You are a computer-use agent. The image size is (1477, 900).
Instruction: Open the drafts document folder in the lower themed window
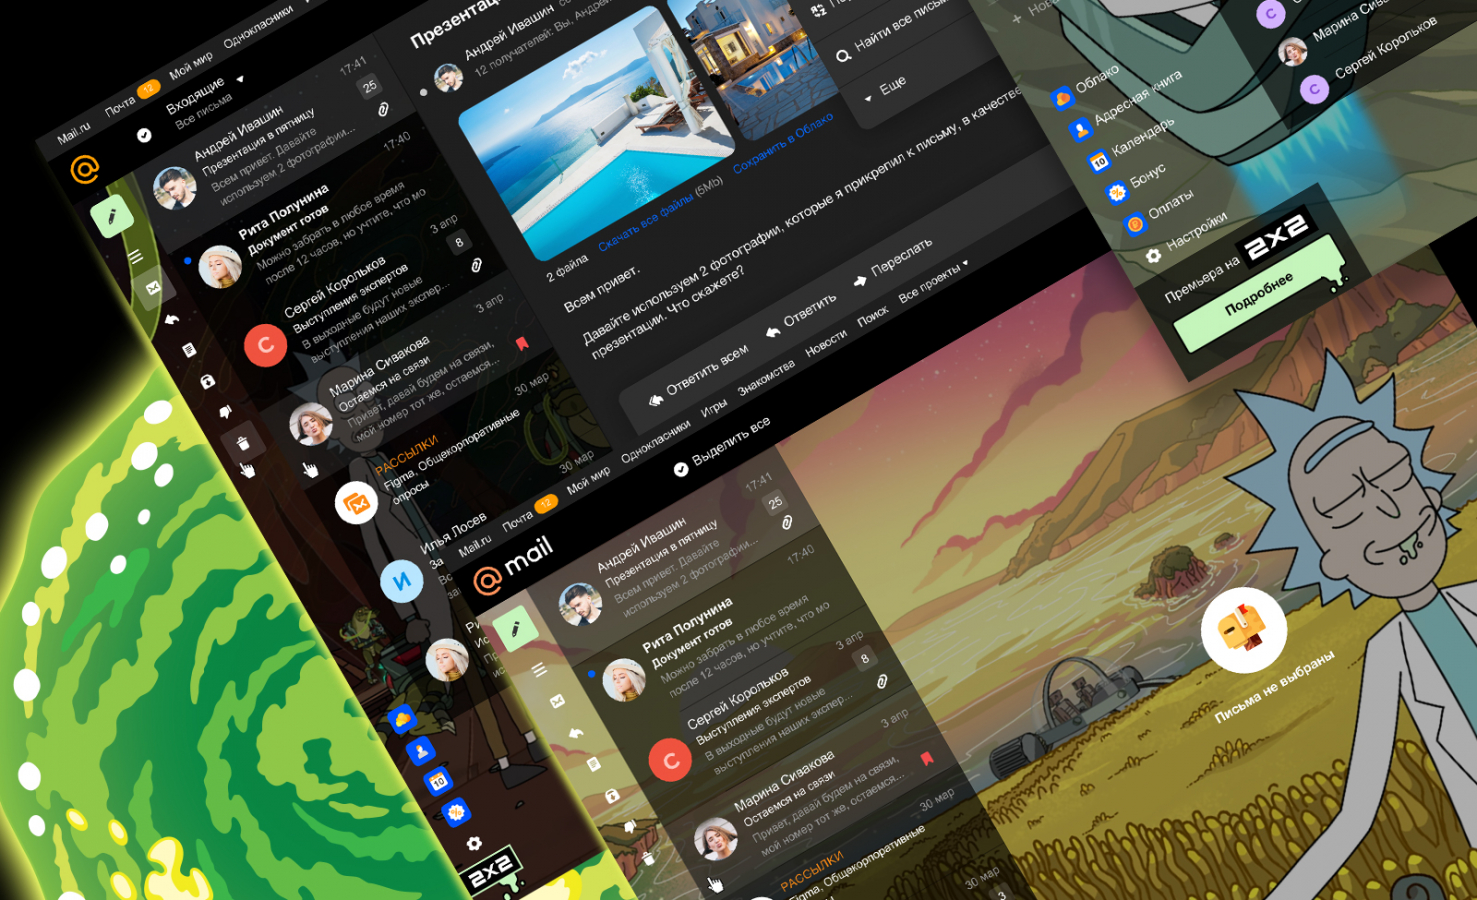(x=593, y=764)
